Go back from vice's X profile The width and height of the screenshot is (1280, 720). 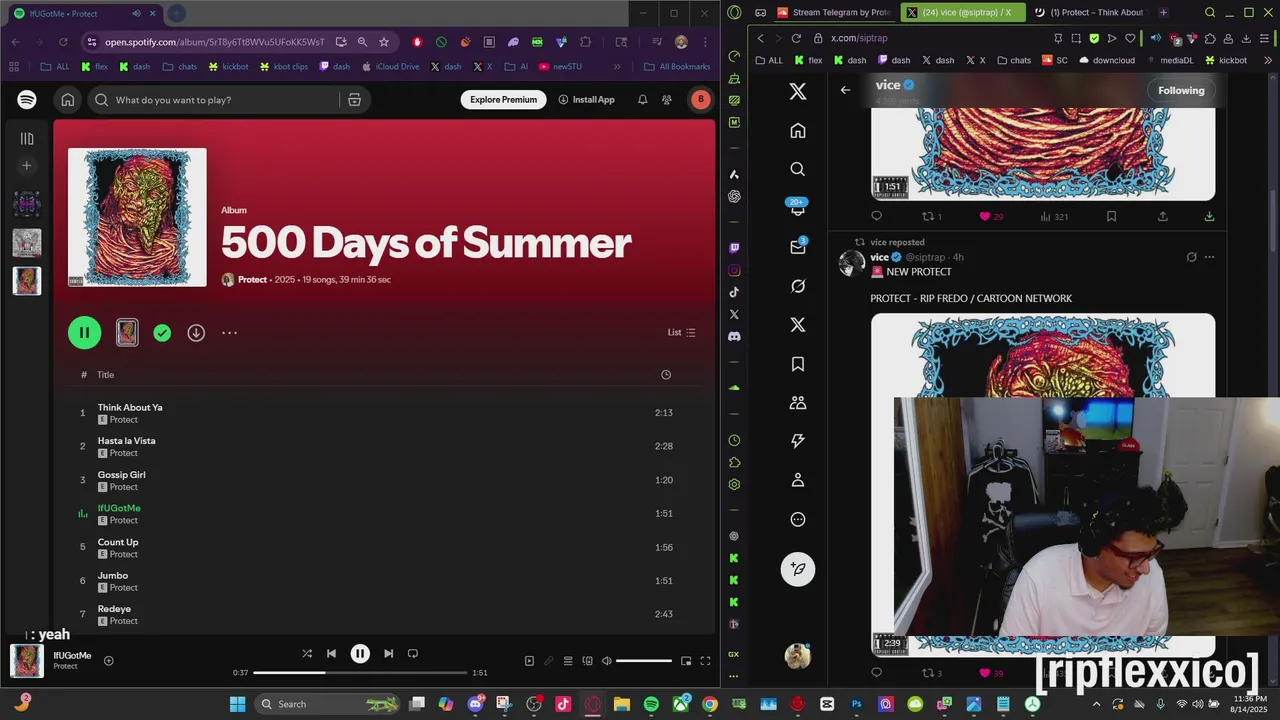coord(845,90)
